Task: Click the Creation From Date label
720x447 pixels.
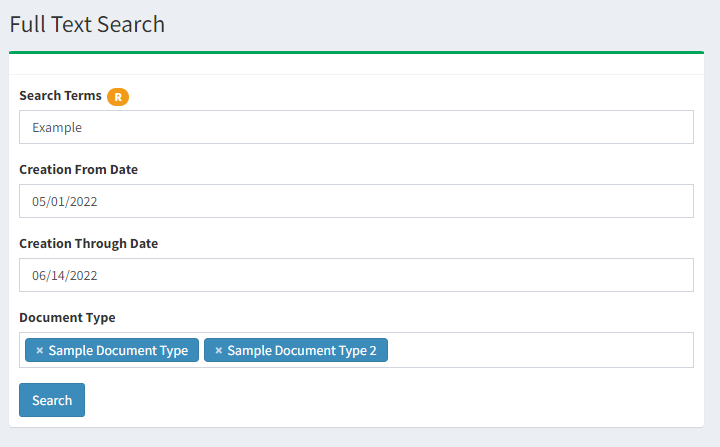Action: [x=79, y=170]
